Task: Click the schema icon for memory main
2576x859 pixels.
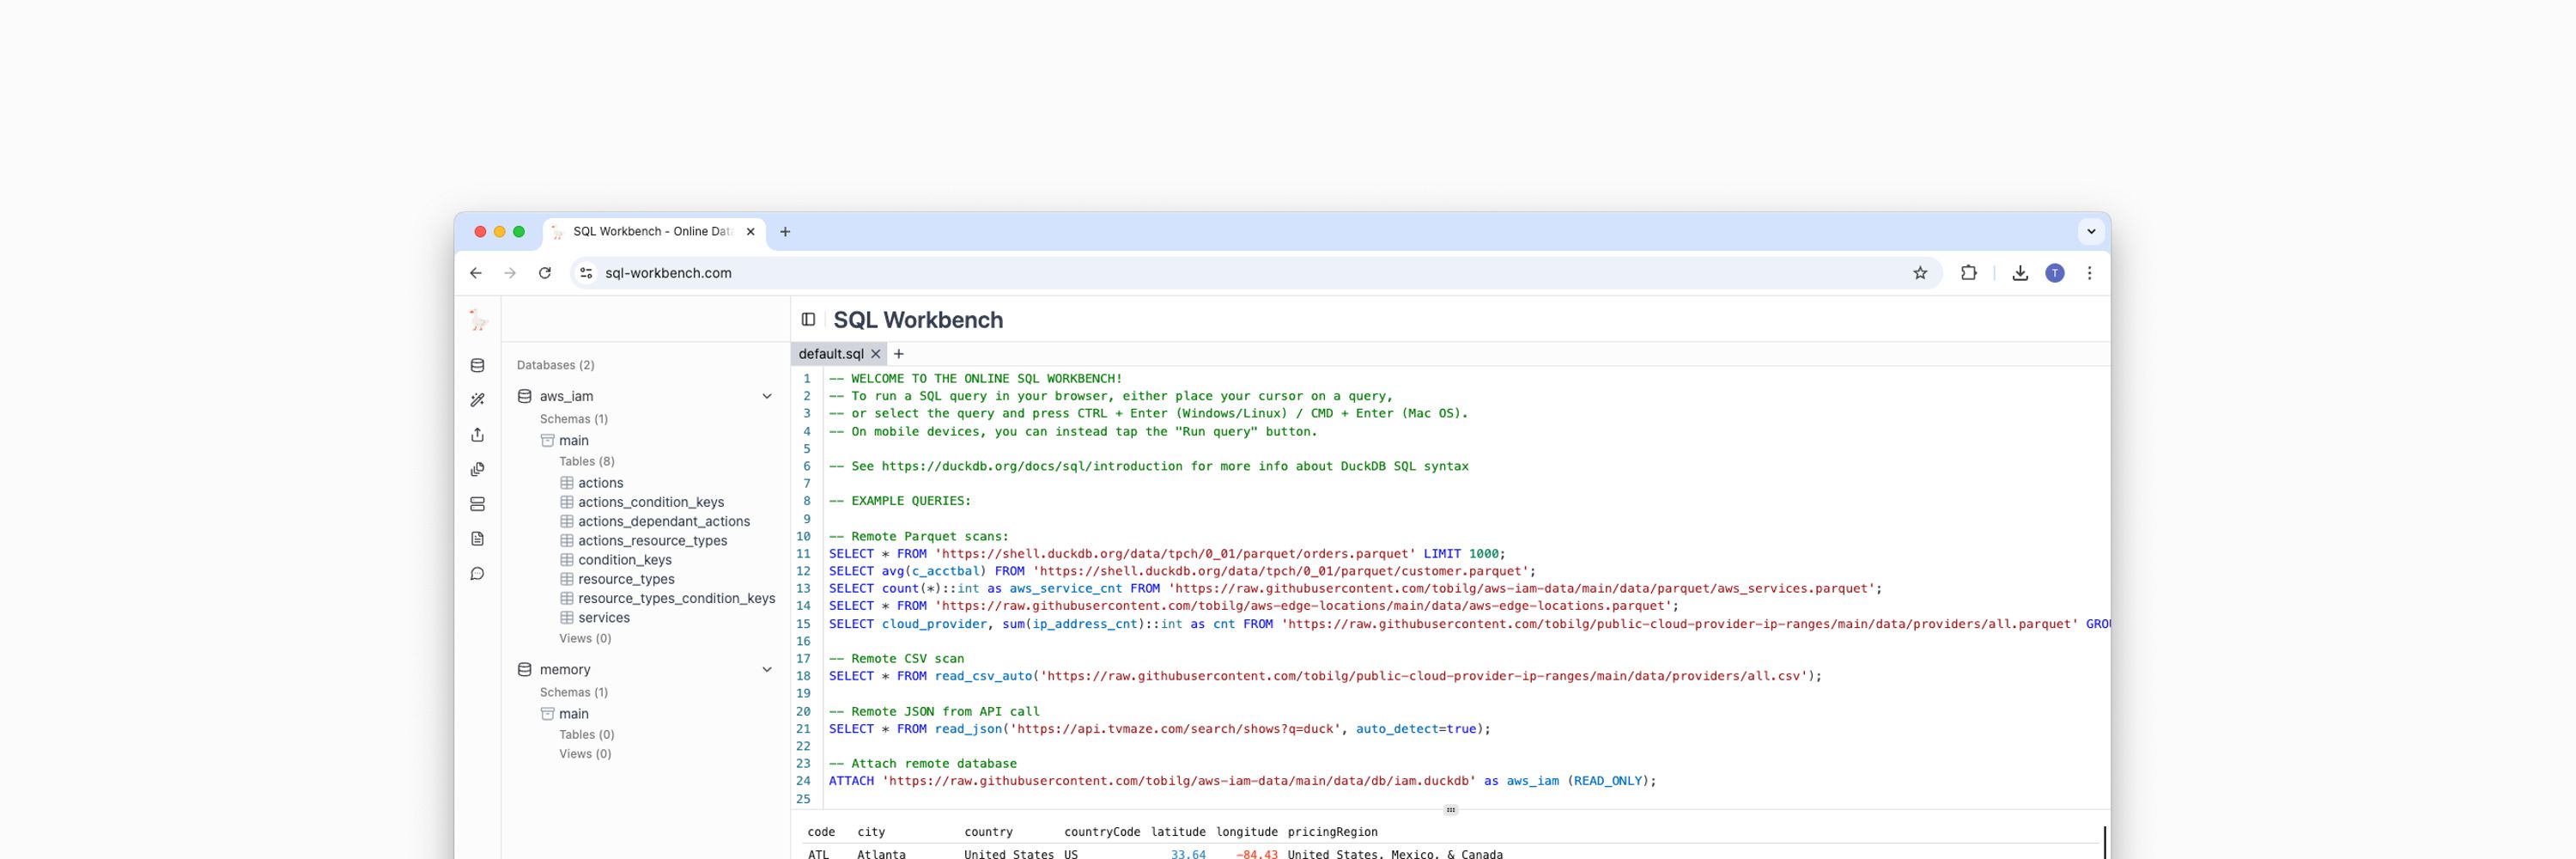Action: coord(547,713)
